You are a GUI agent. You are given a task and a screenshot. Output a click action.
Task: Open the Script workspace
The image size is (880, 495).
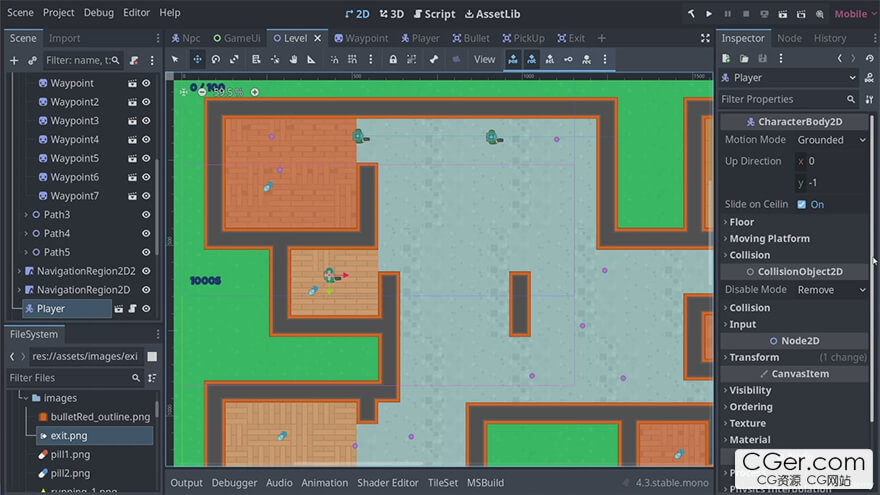434,14
